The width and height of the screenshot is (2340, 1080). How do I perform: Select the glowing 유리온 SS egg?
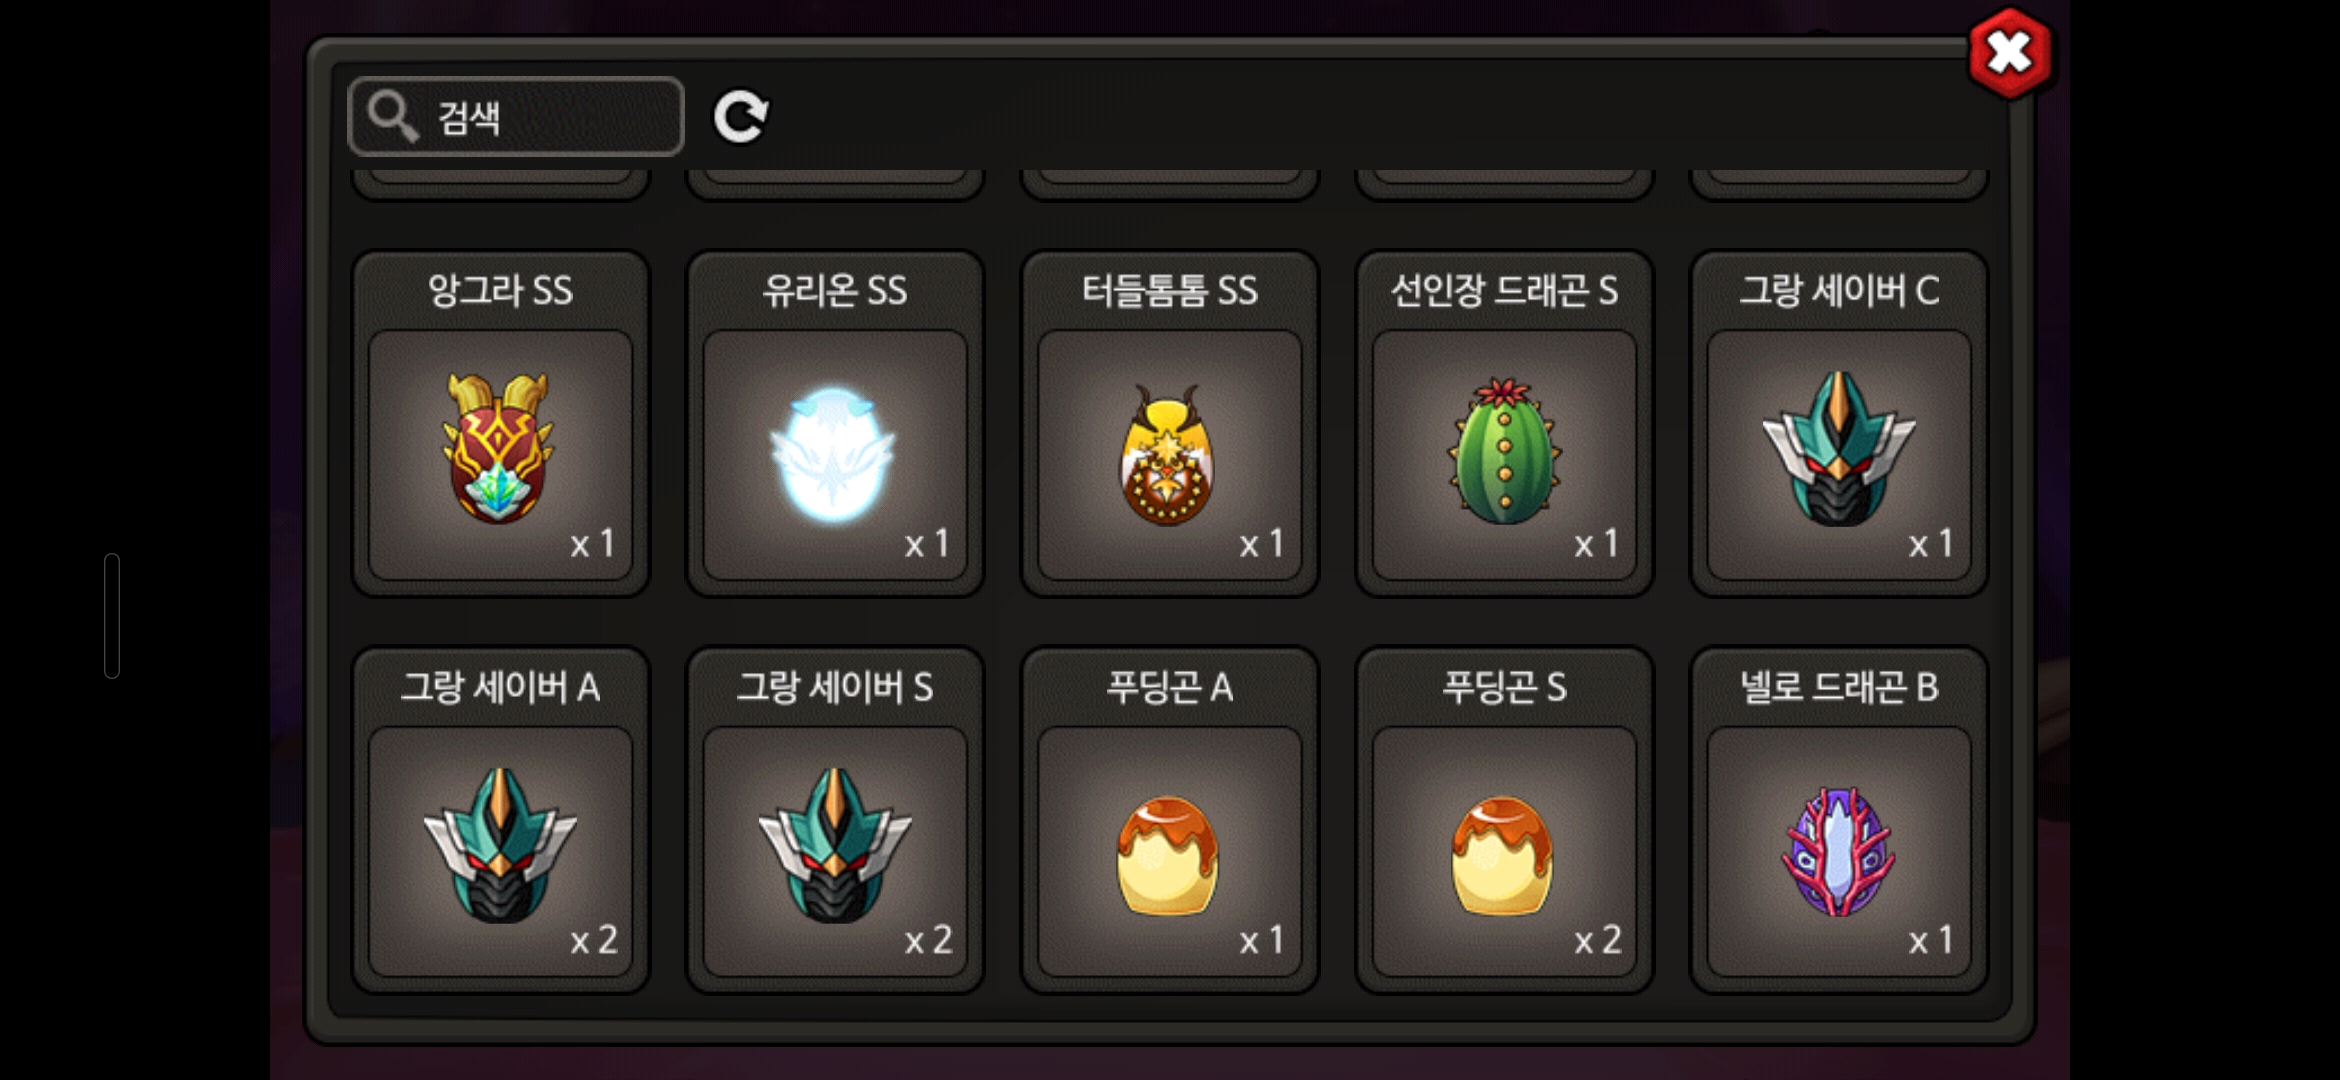point(835,423)
